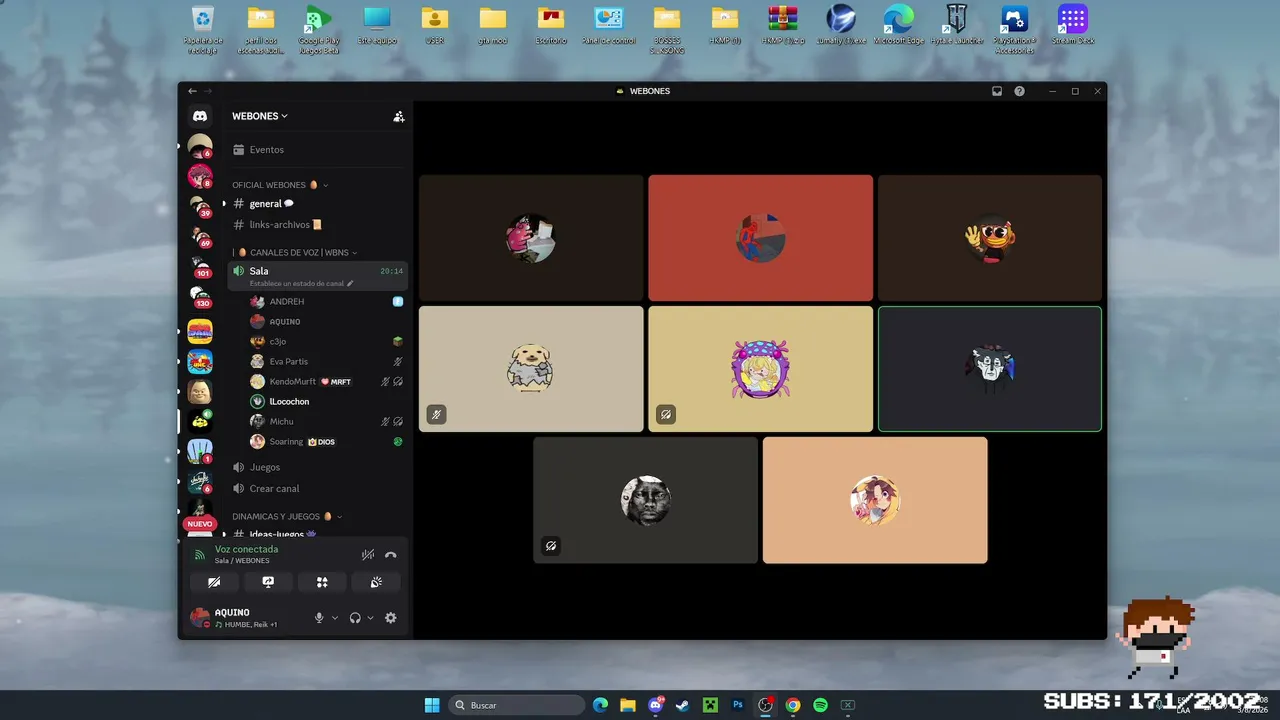Disconnect from the voice call
Screen dimensions: 1280x720
[x=391, y=555]
